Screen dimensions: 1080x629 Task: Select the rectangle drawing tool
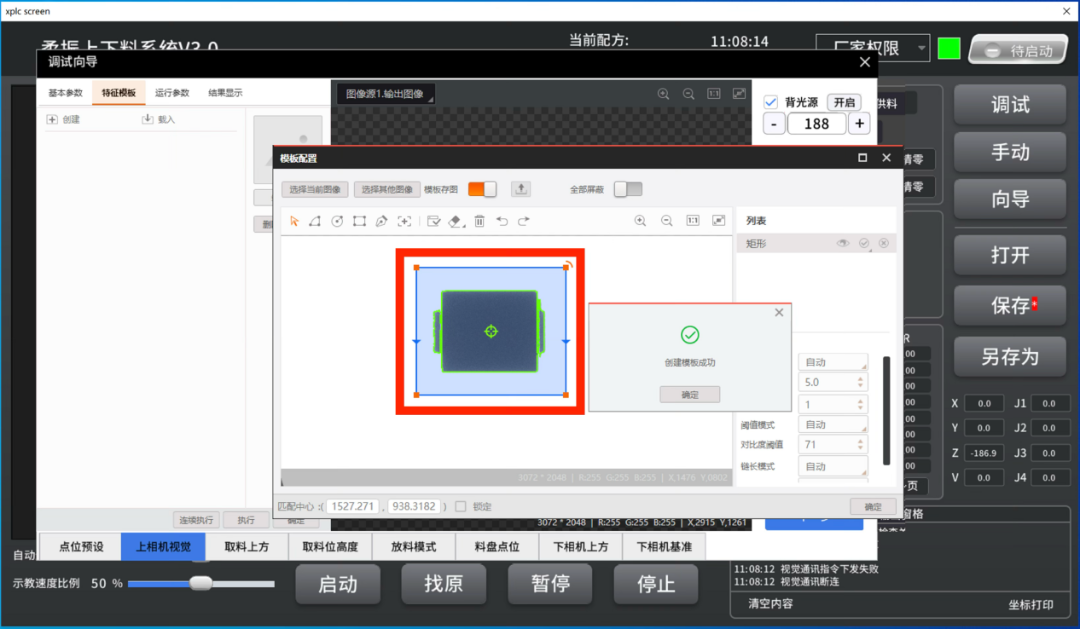coord(359,221)
